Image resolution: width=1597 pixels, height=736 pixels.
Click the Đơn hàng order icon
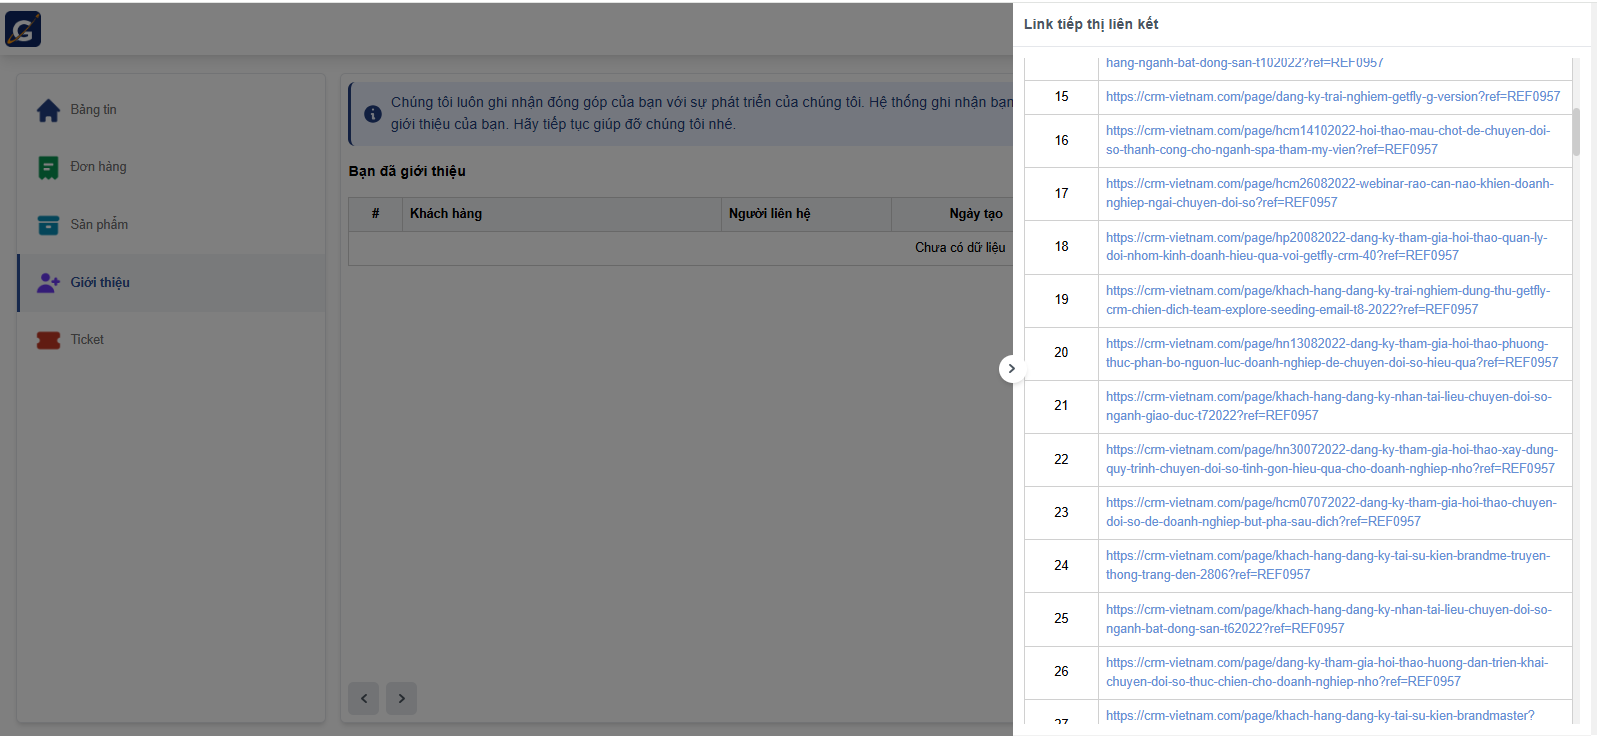pos(48,168)
